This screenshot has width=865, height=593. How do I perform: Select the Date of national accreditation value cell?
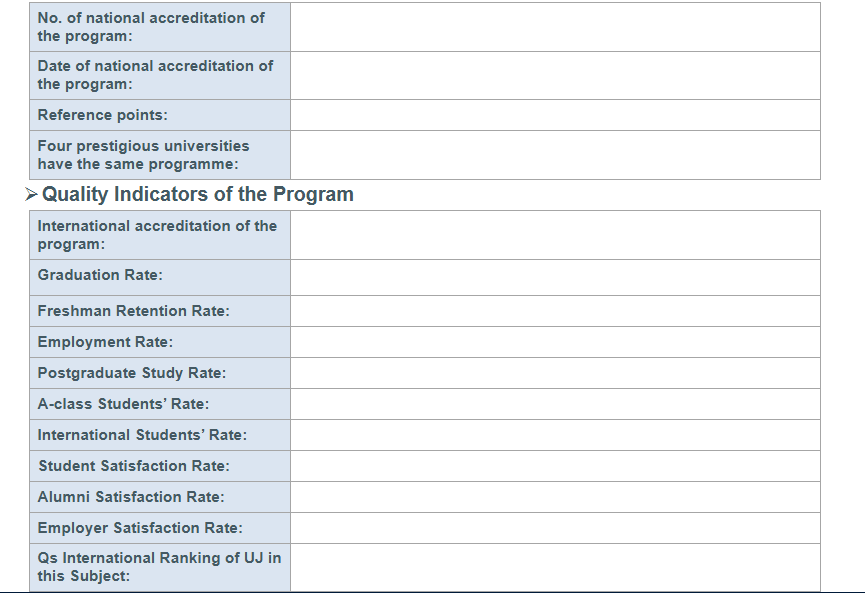point(555,75)
